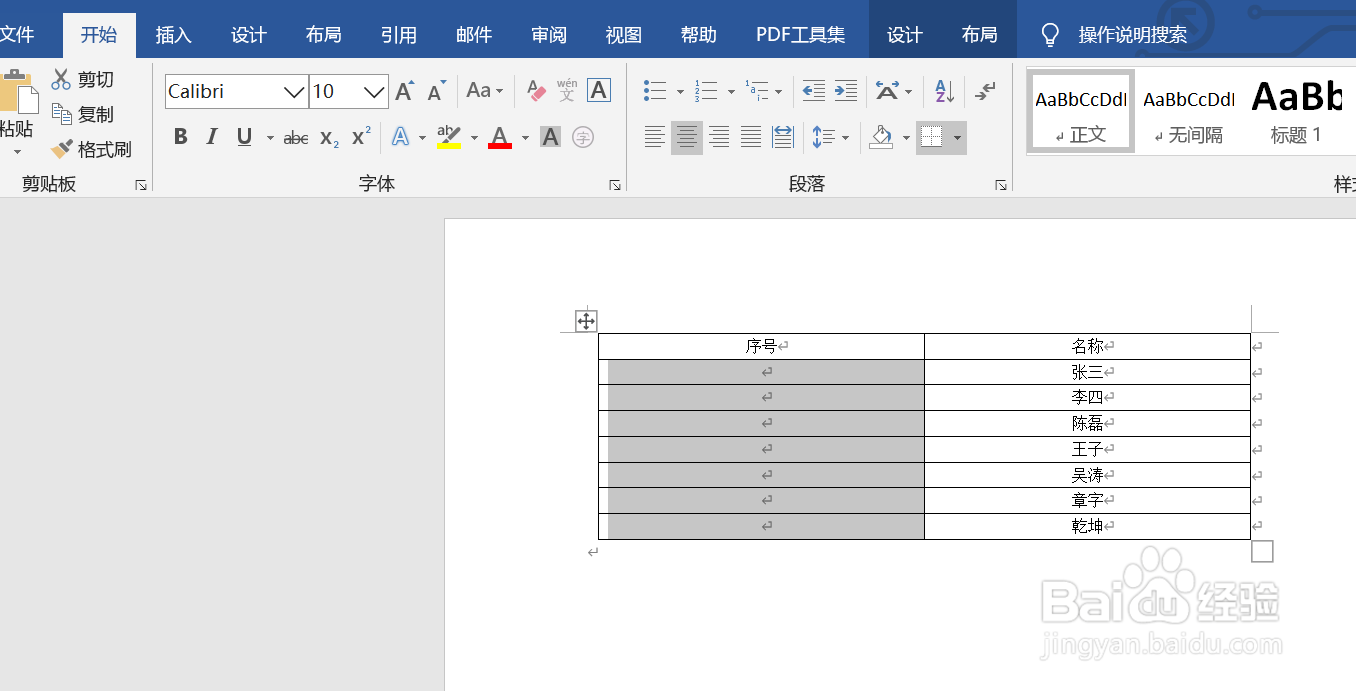Toggle Italic formatting
This screenshot has width=1356, height=691.
[212, 137]
